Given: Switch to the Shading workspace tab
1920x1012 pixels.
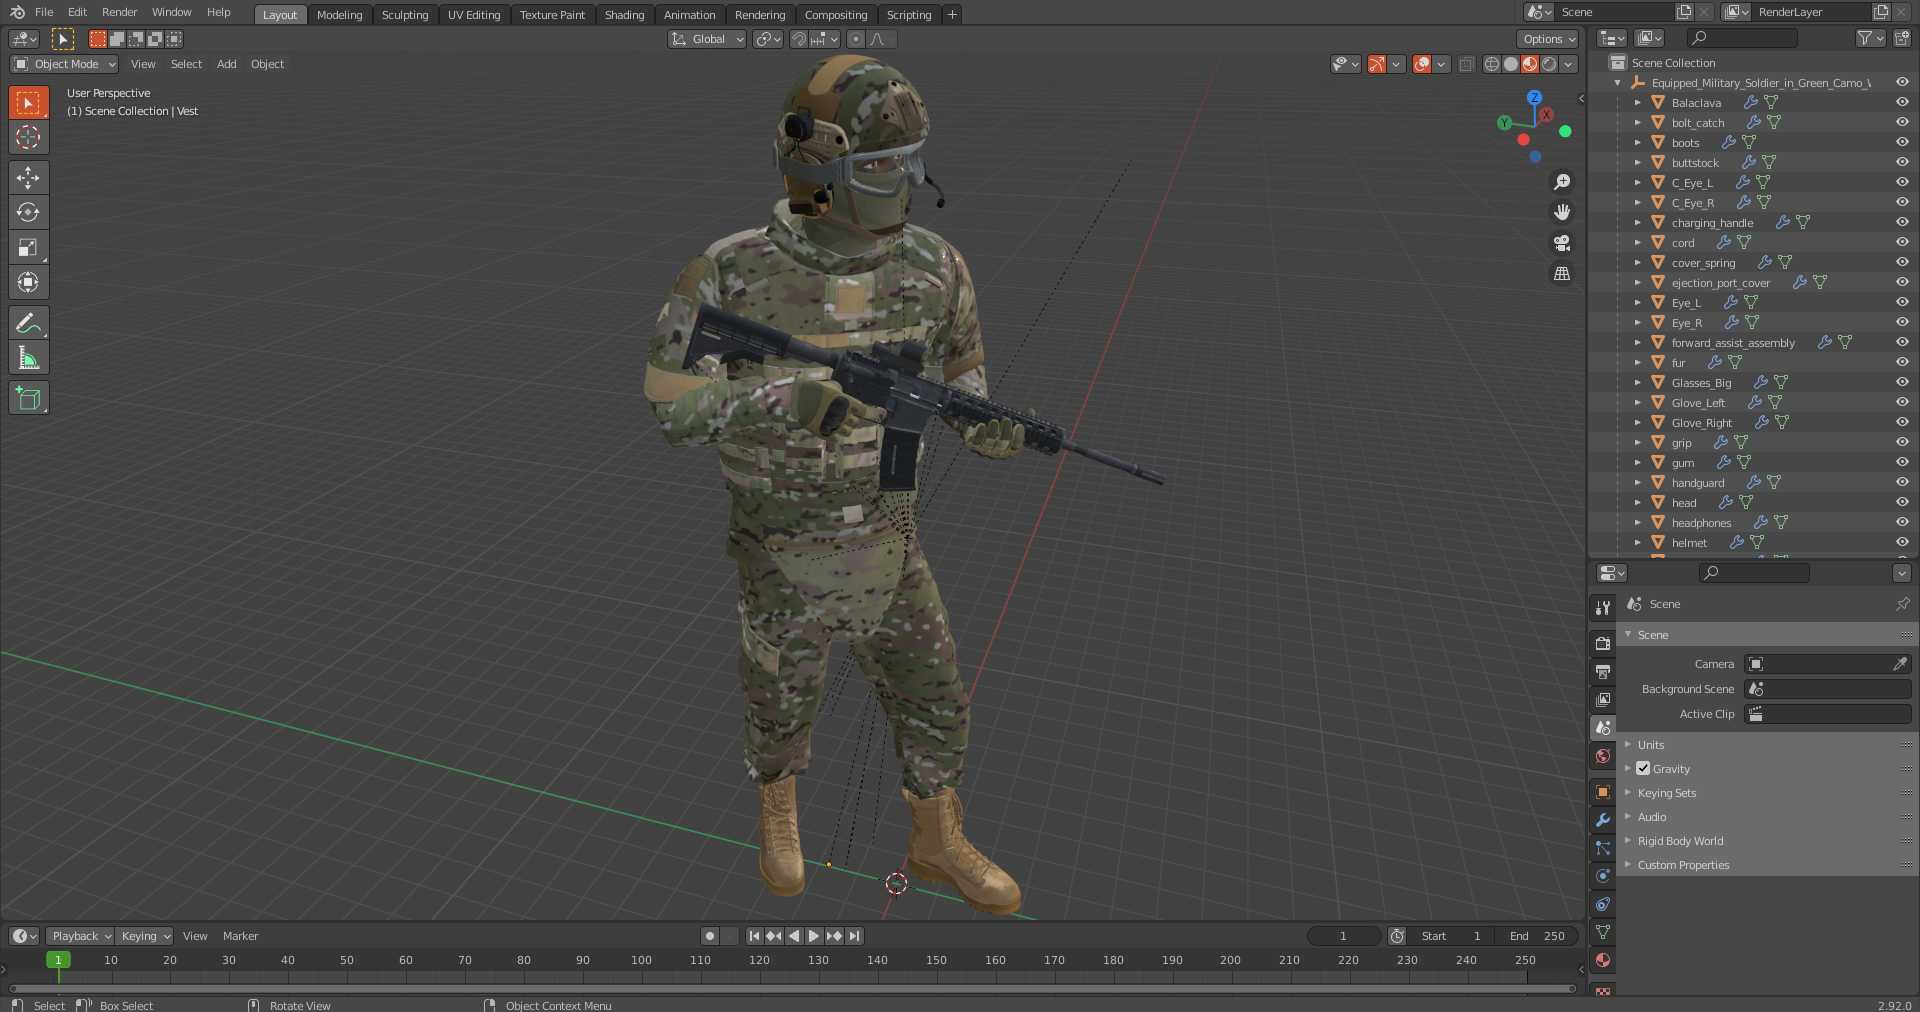Looking at the screenshot, I should [624, 15].
